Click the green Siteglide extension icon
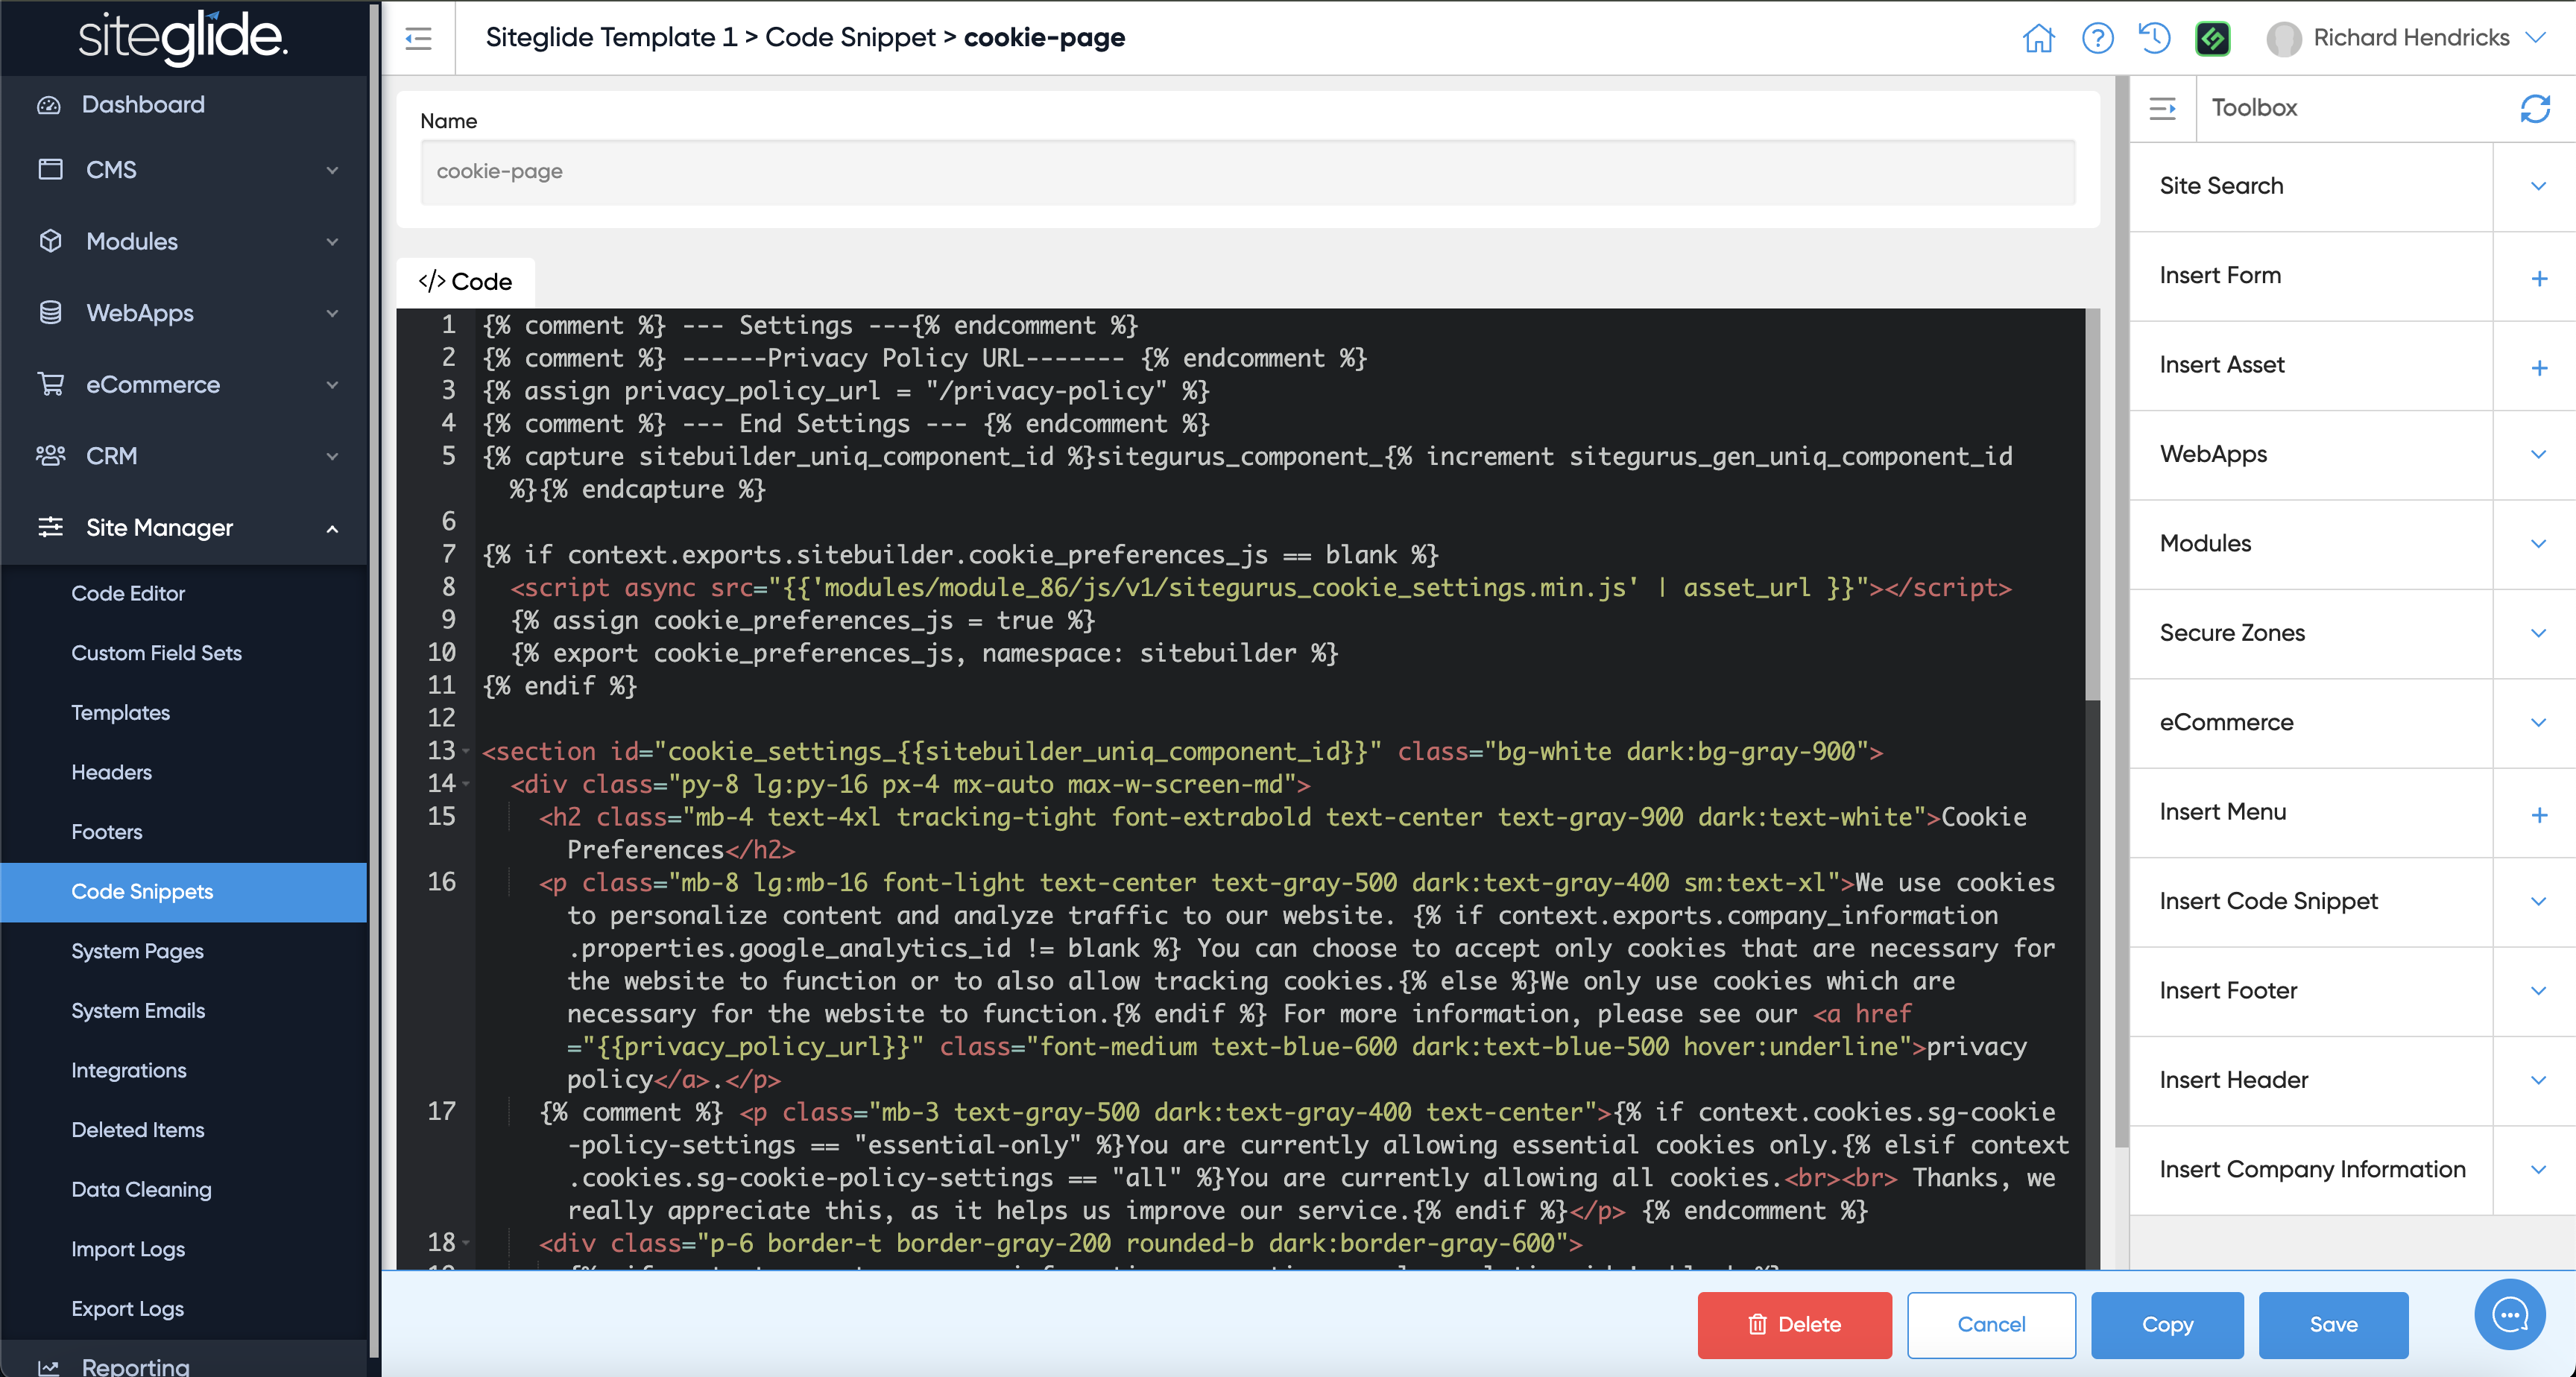The height and width of the screenshot is (1377, 2576). (2212, 38)
